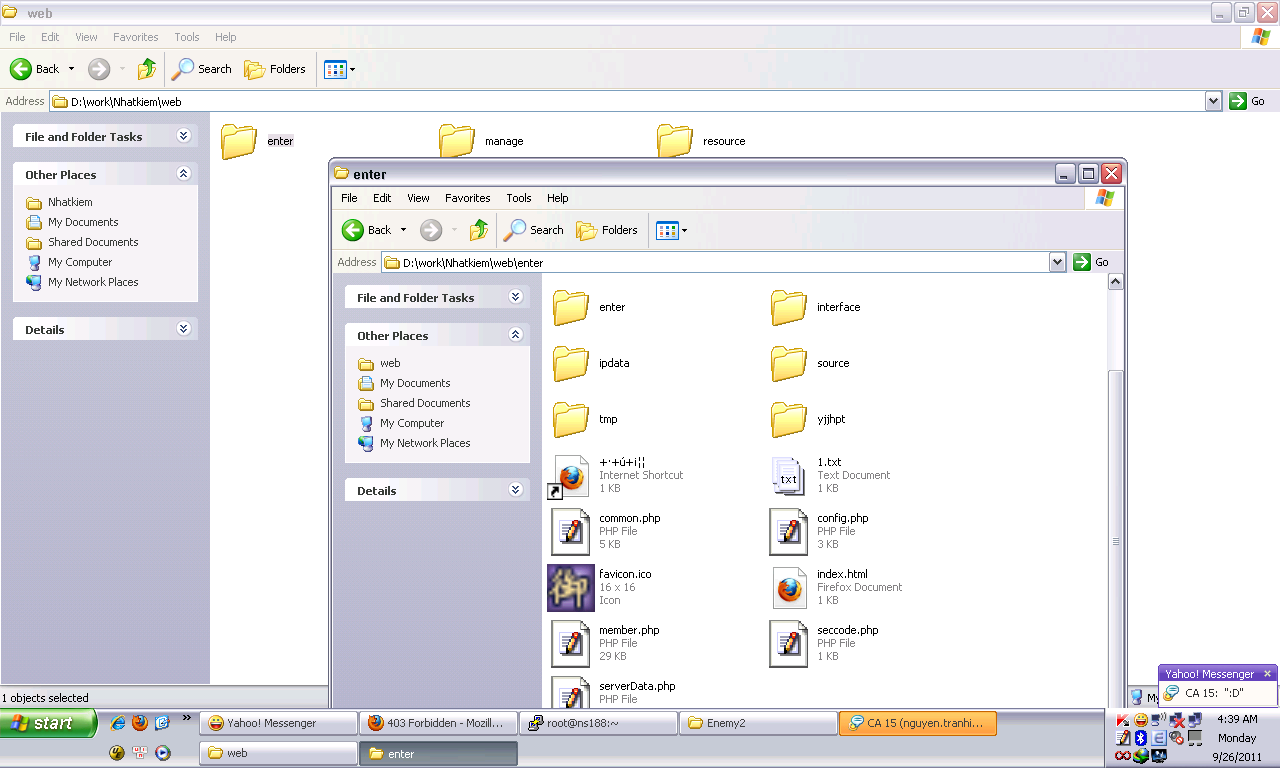Collapse Other Places panel in web window
This screenshot has width=1280, height=768.
point(183,174)
